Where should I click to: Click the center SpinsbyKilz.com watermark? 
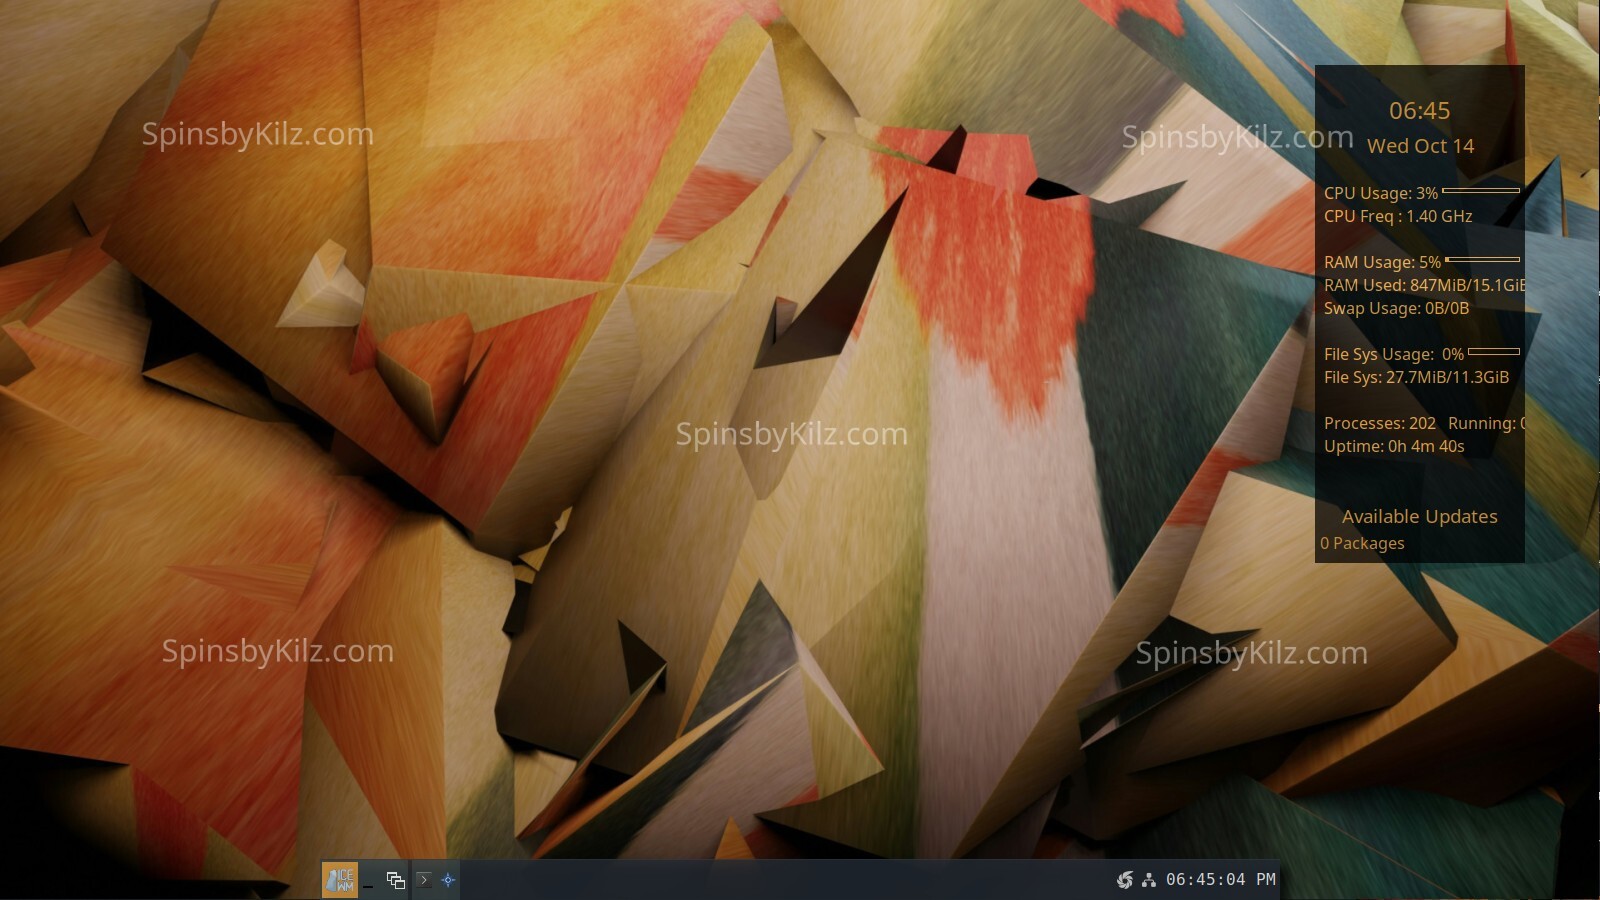pyautogui.click(x=791, y=434)
